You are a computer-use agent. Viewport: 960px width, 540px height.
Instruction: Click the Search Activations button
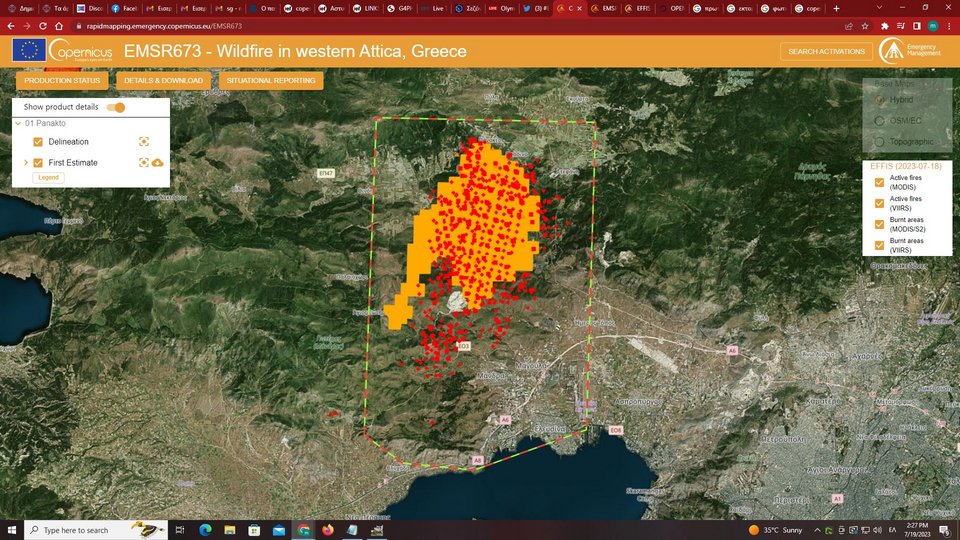click(x=825, y=51)
